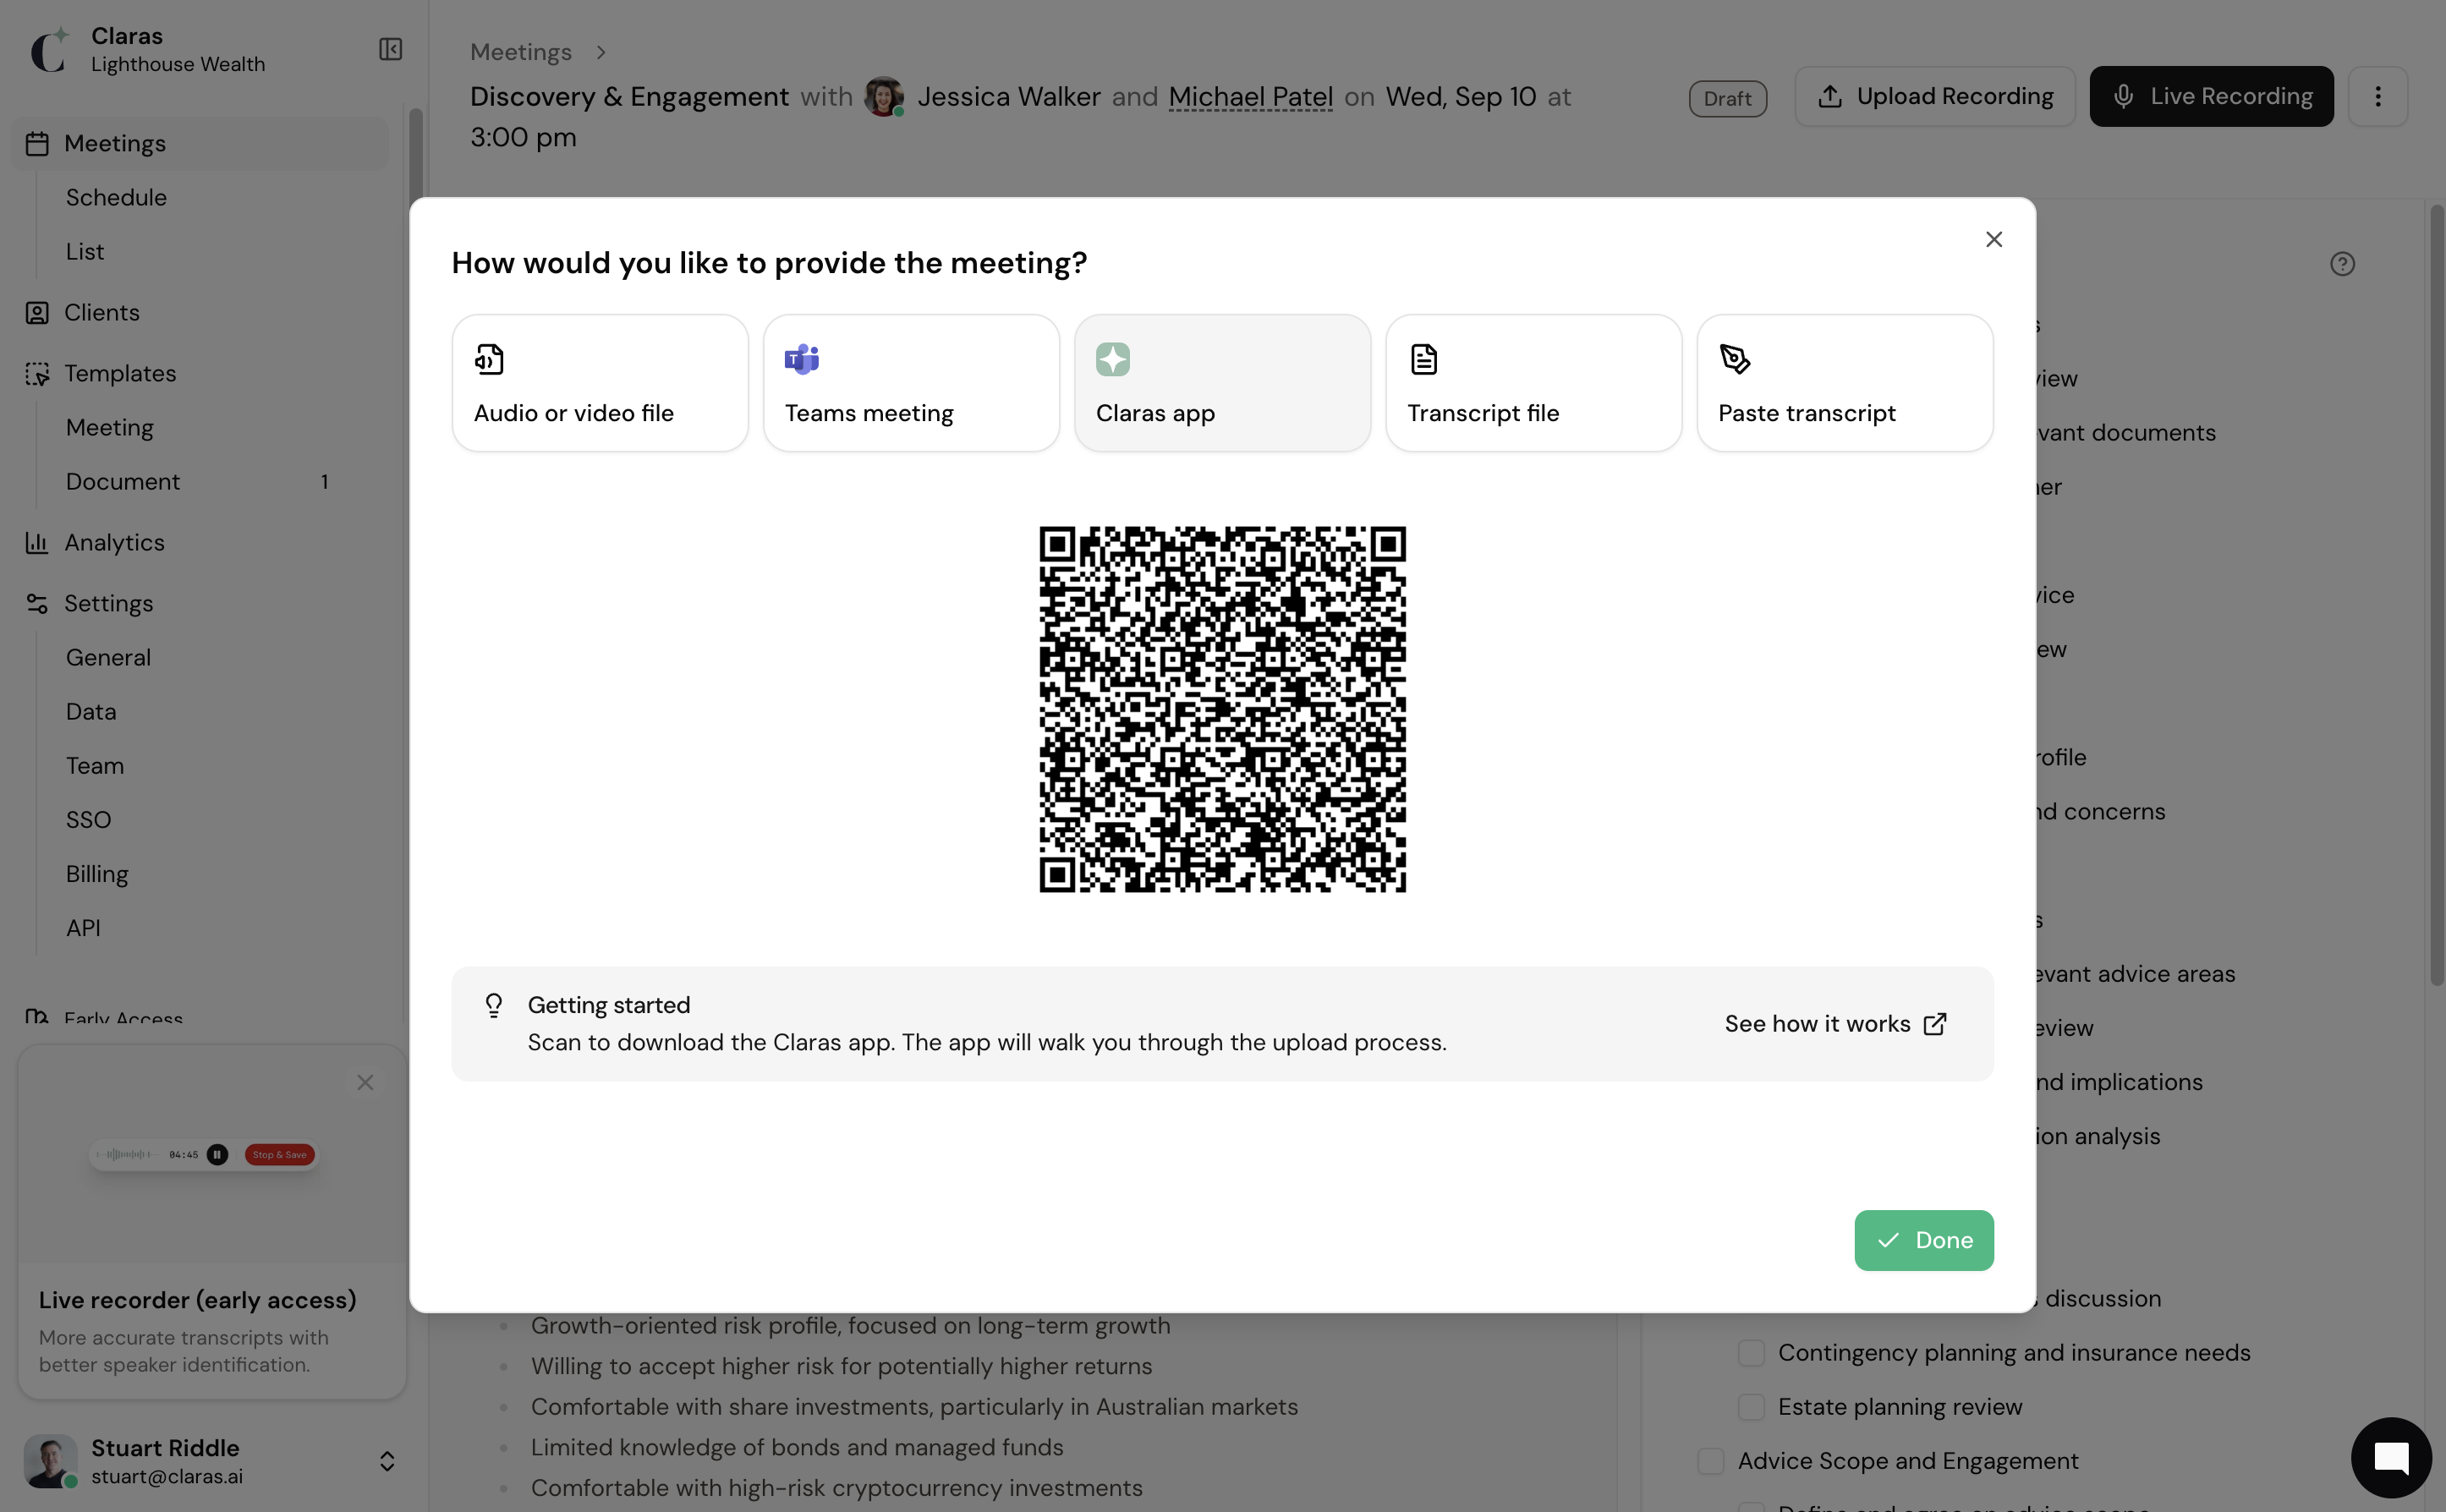This screenshot has height=1512, width=2446.
Task: Click Jessica Walker's avatar
Action: pyautogui.click(x=883, y=97)
